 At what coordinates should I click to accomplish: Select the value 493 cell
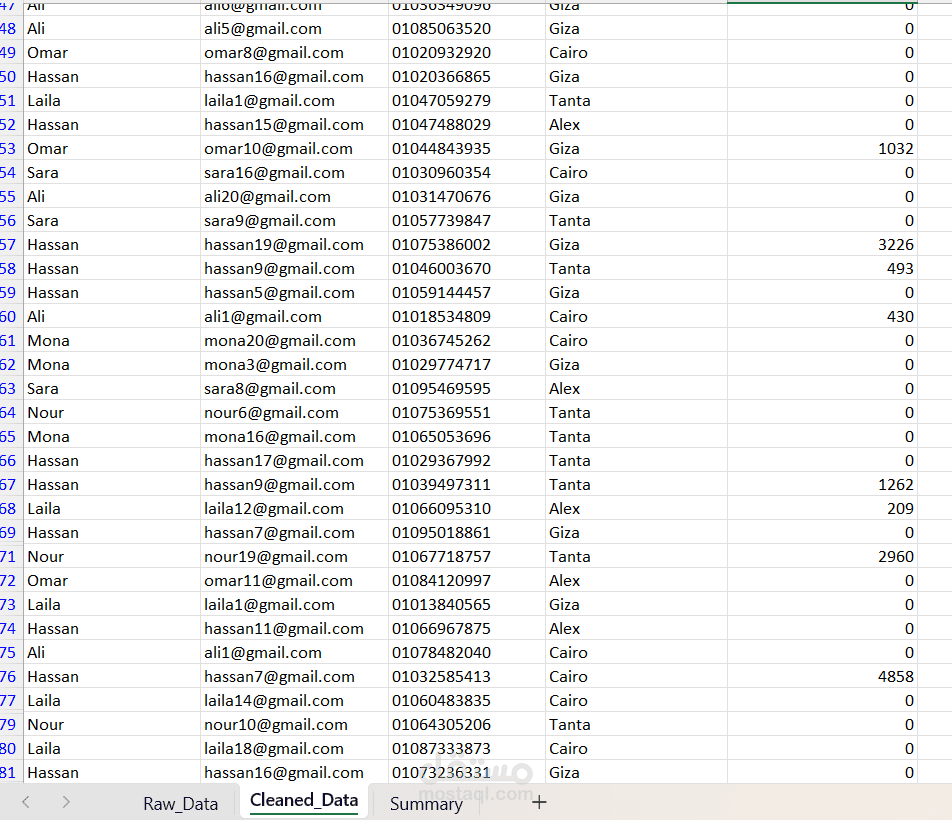pyautogui.click(x=822, y=269)
